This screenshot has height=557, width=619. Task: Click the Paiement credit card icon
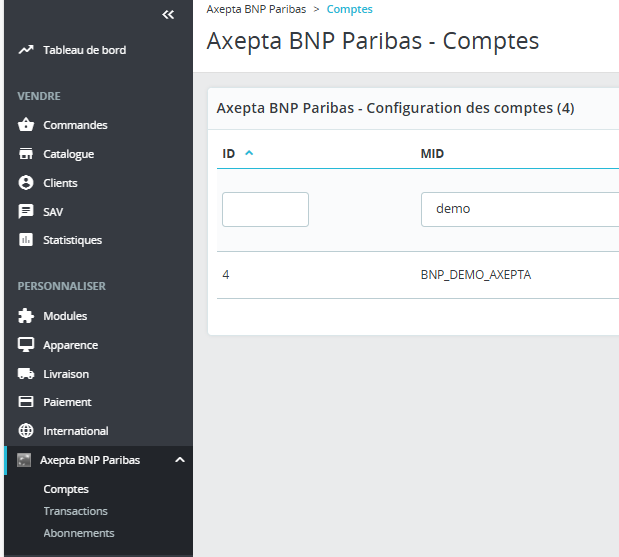26,402
